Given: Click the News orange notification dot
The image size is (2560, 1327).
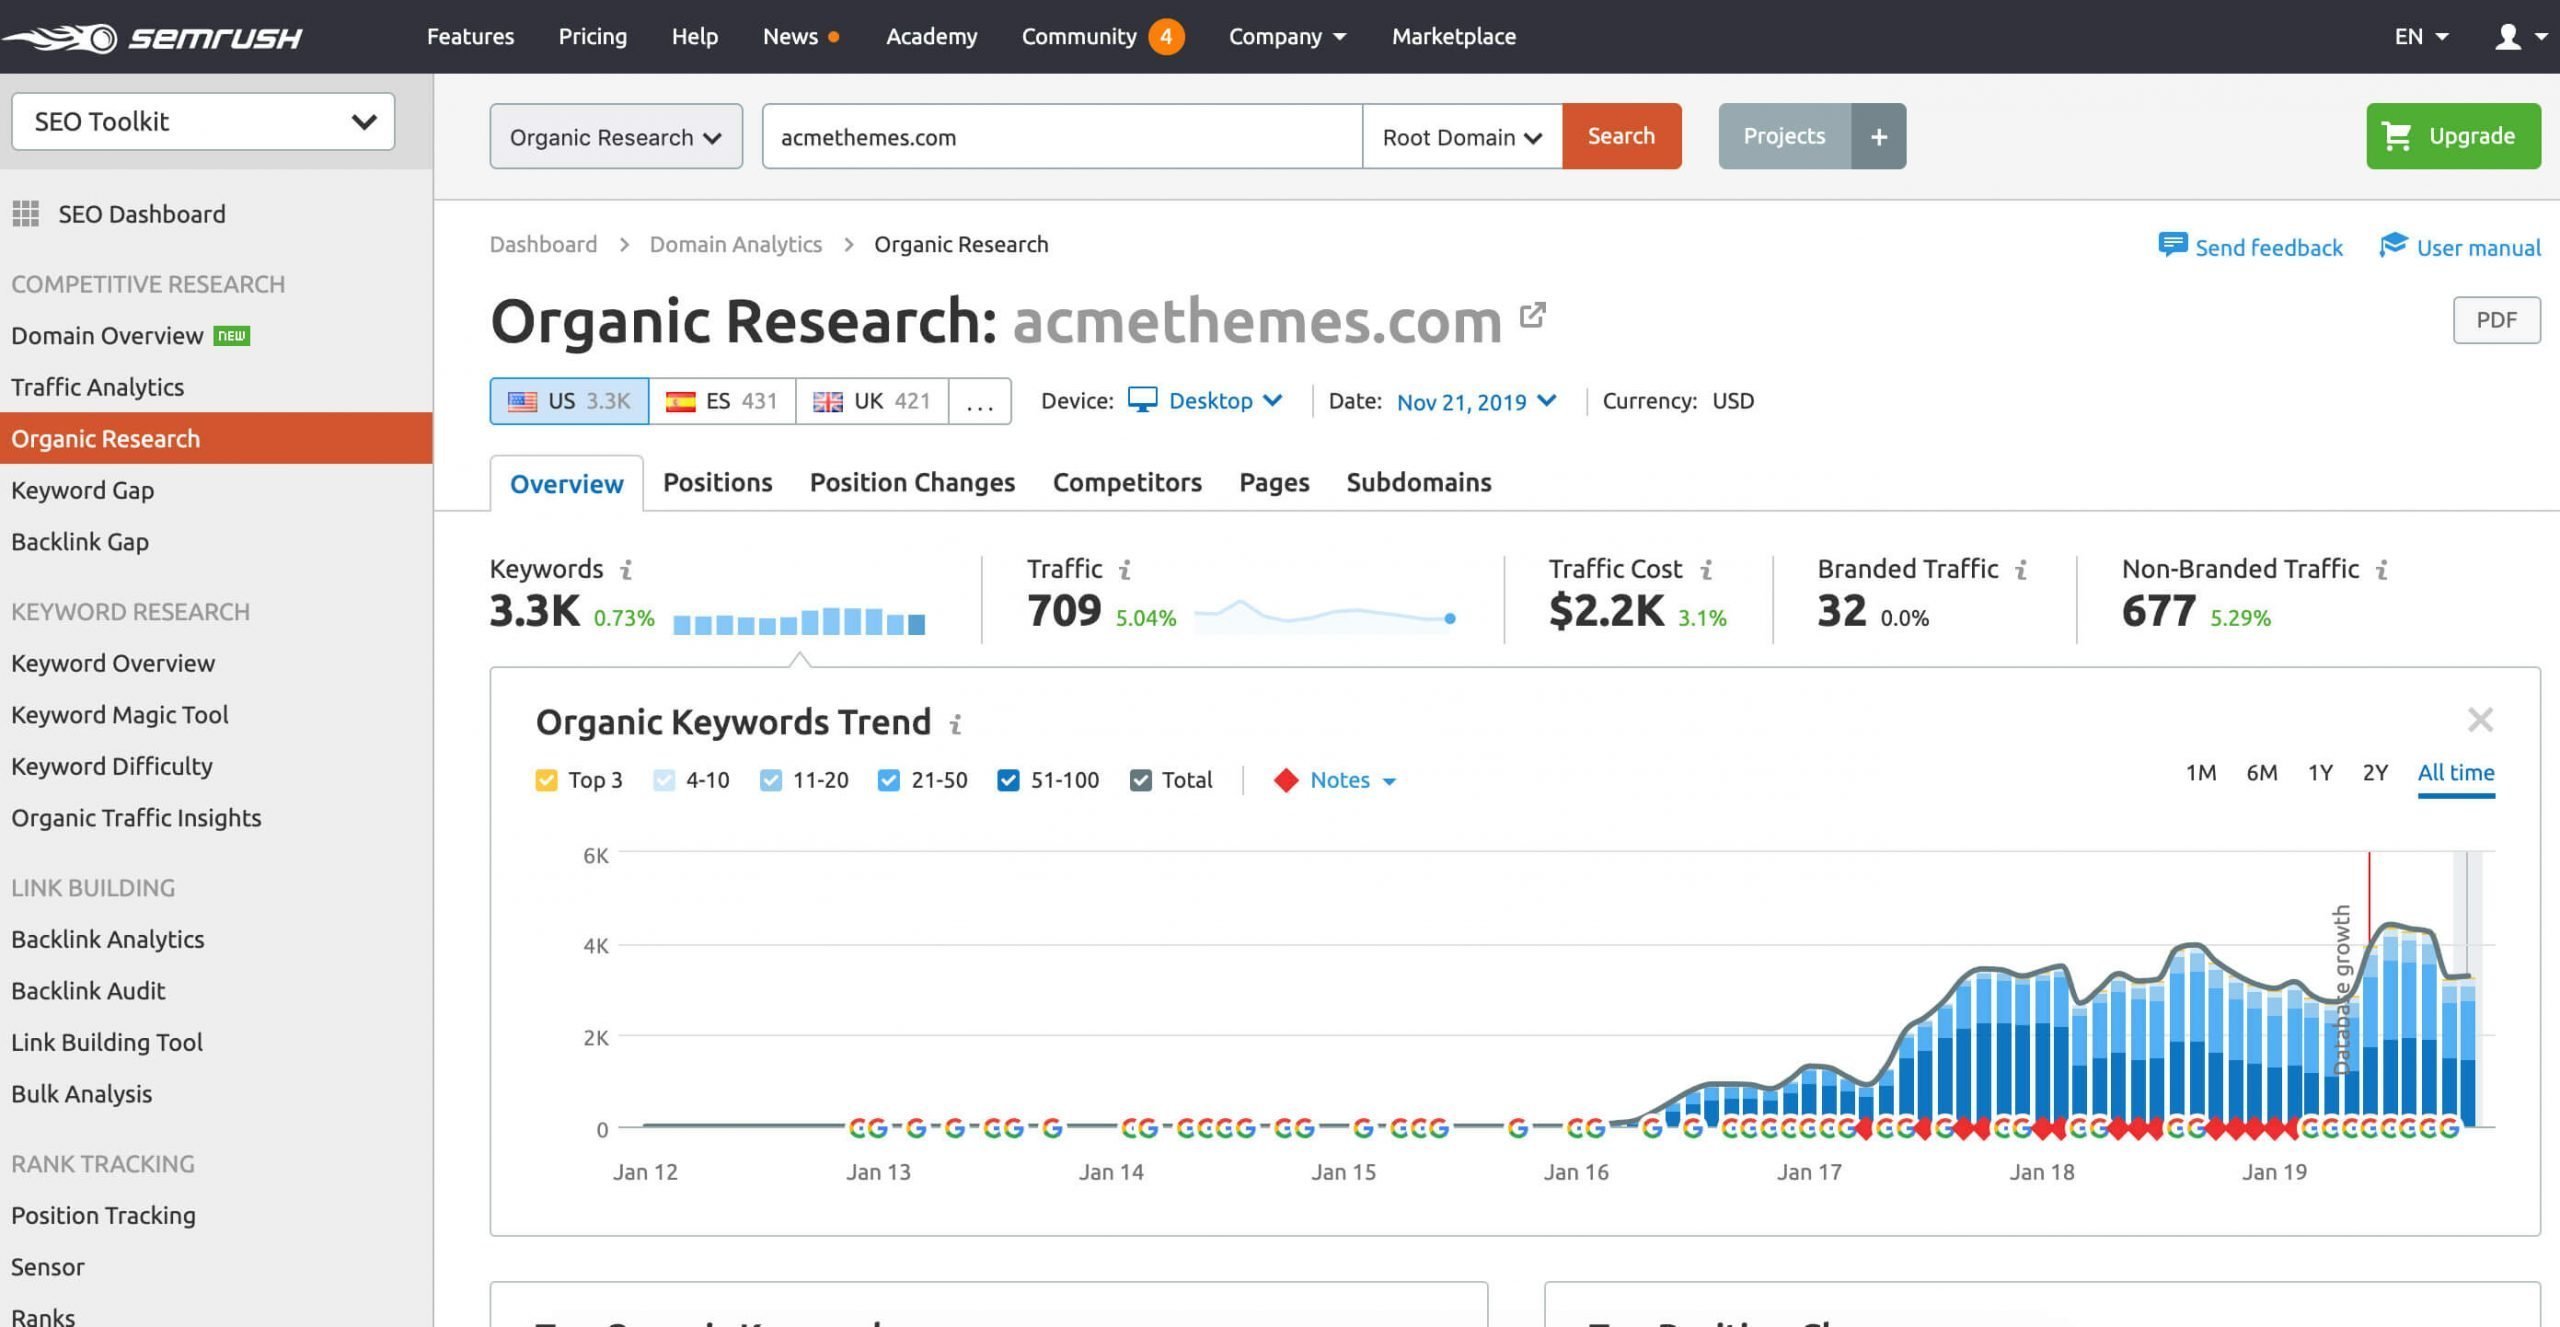Looking at the screenshot, I should (834, 38).
